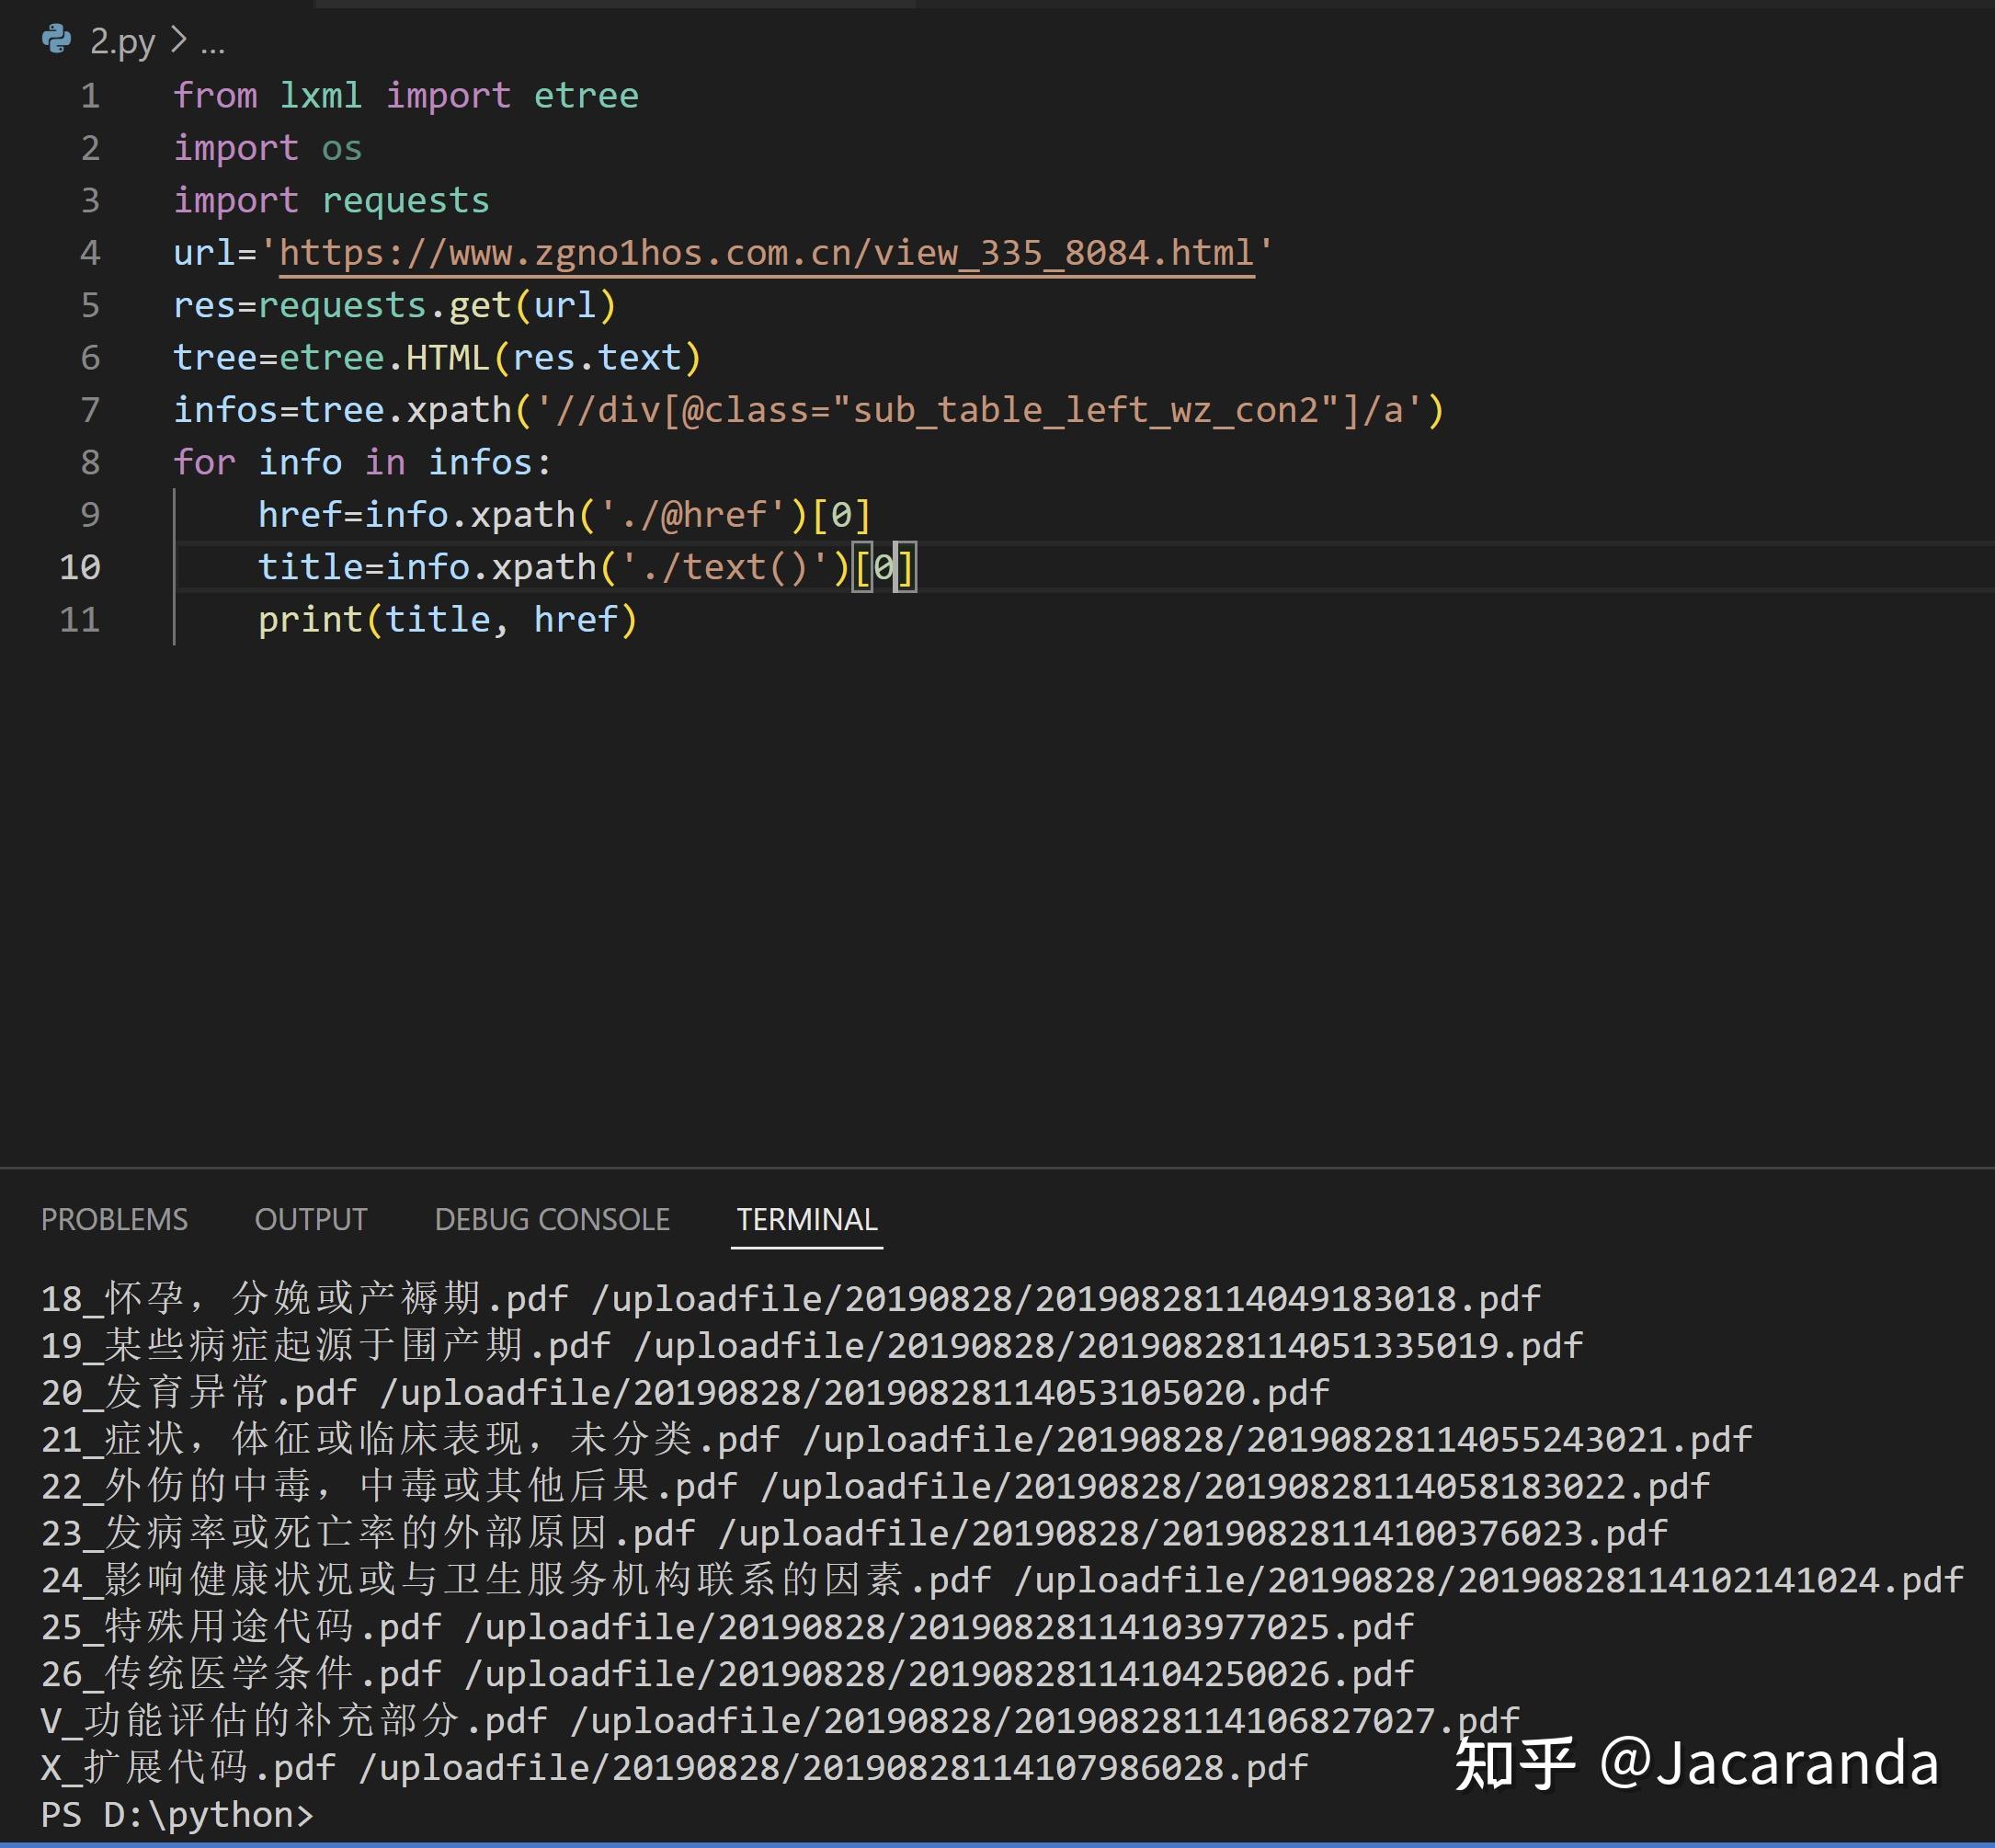The height and width of the screenshot is (1848, 1995).
Task: Switch to the PROBLEMS panel tab
Action: point(113,1218)
